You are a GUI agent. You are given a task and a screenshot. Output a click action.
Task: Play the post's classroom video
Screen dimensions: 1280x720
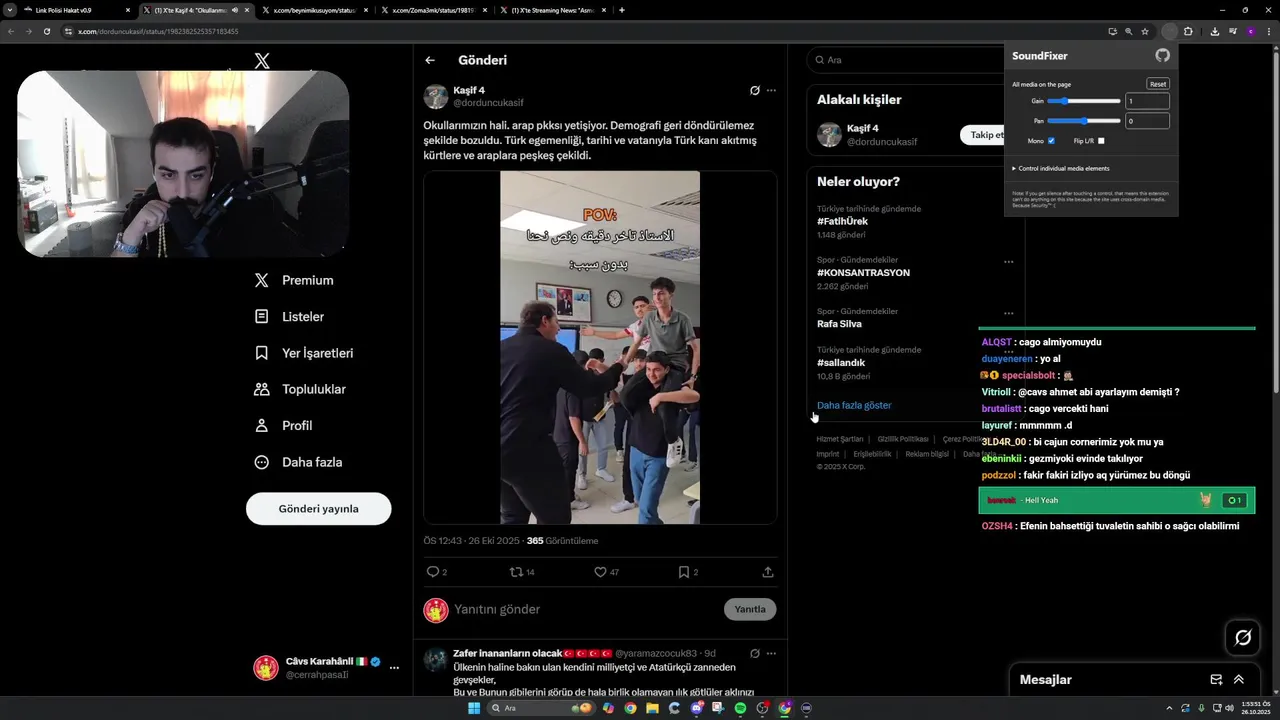pyautogui.click(x=600, y=347)
